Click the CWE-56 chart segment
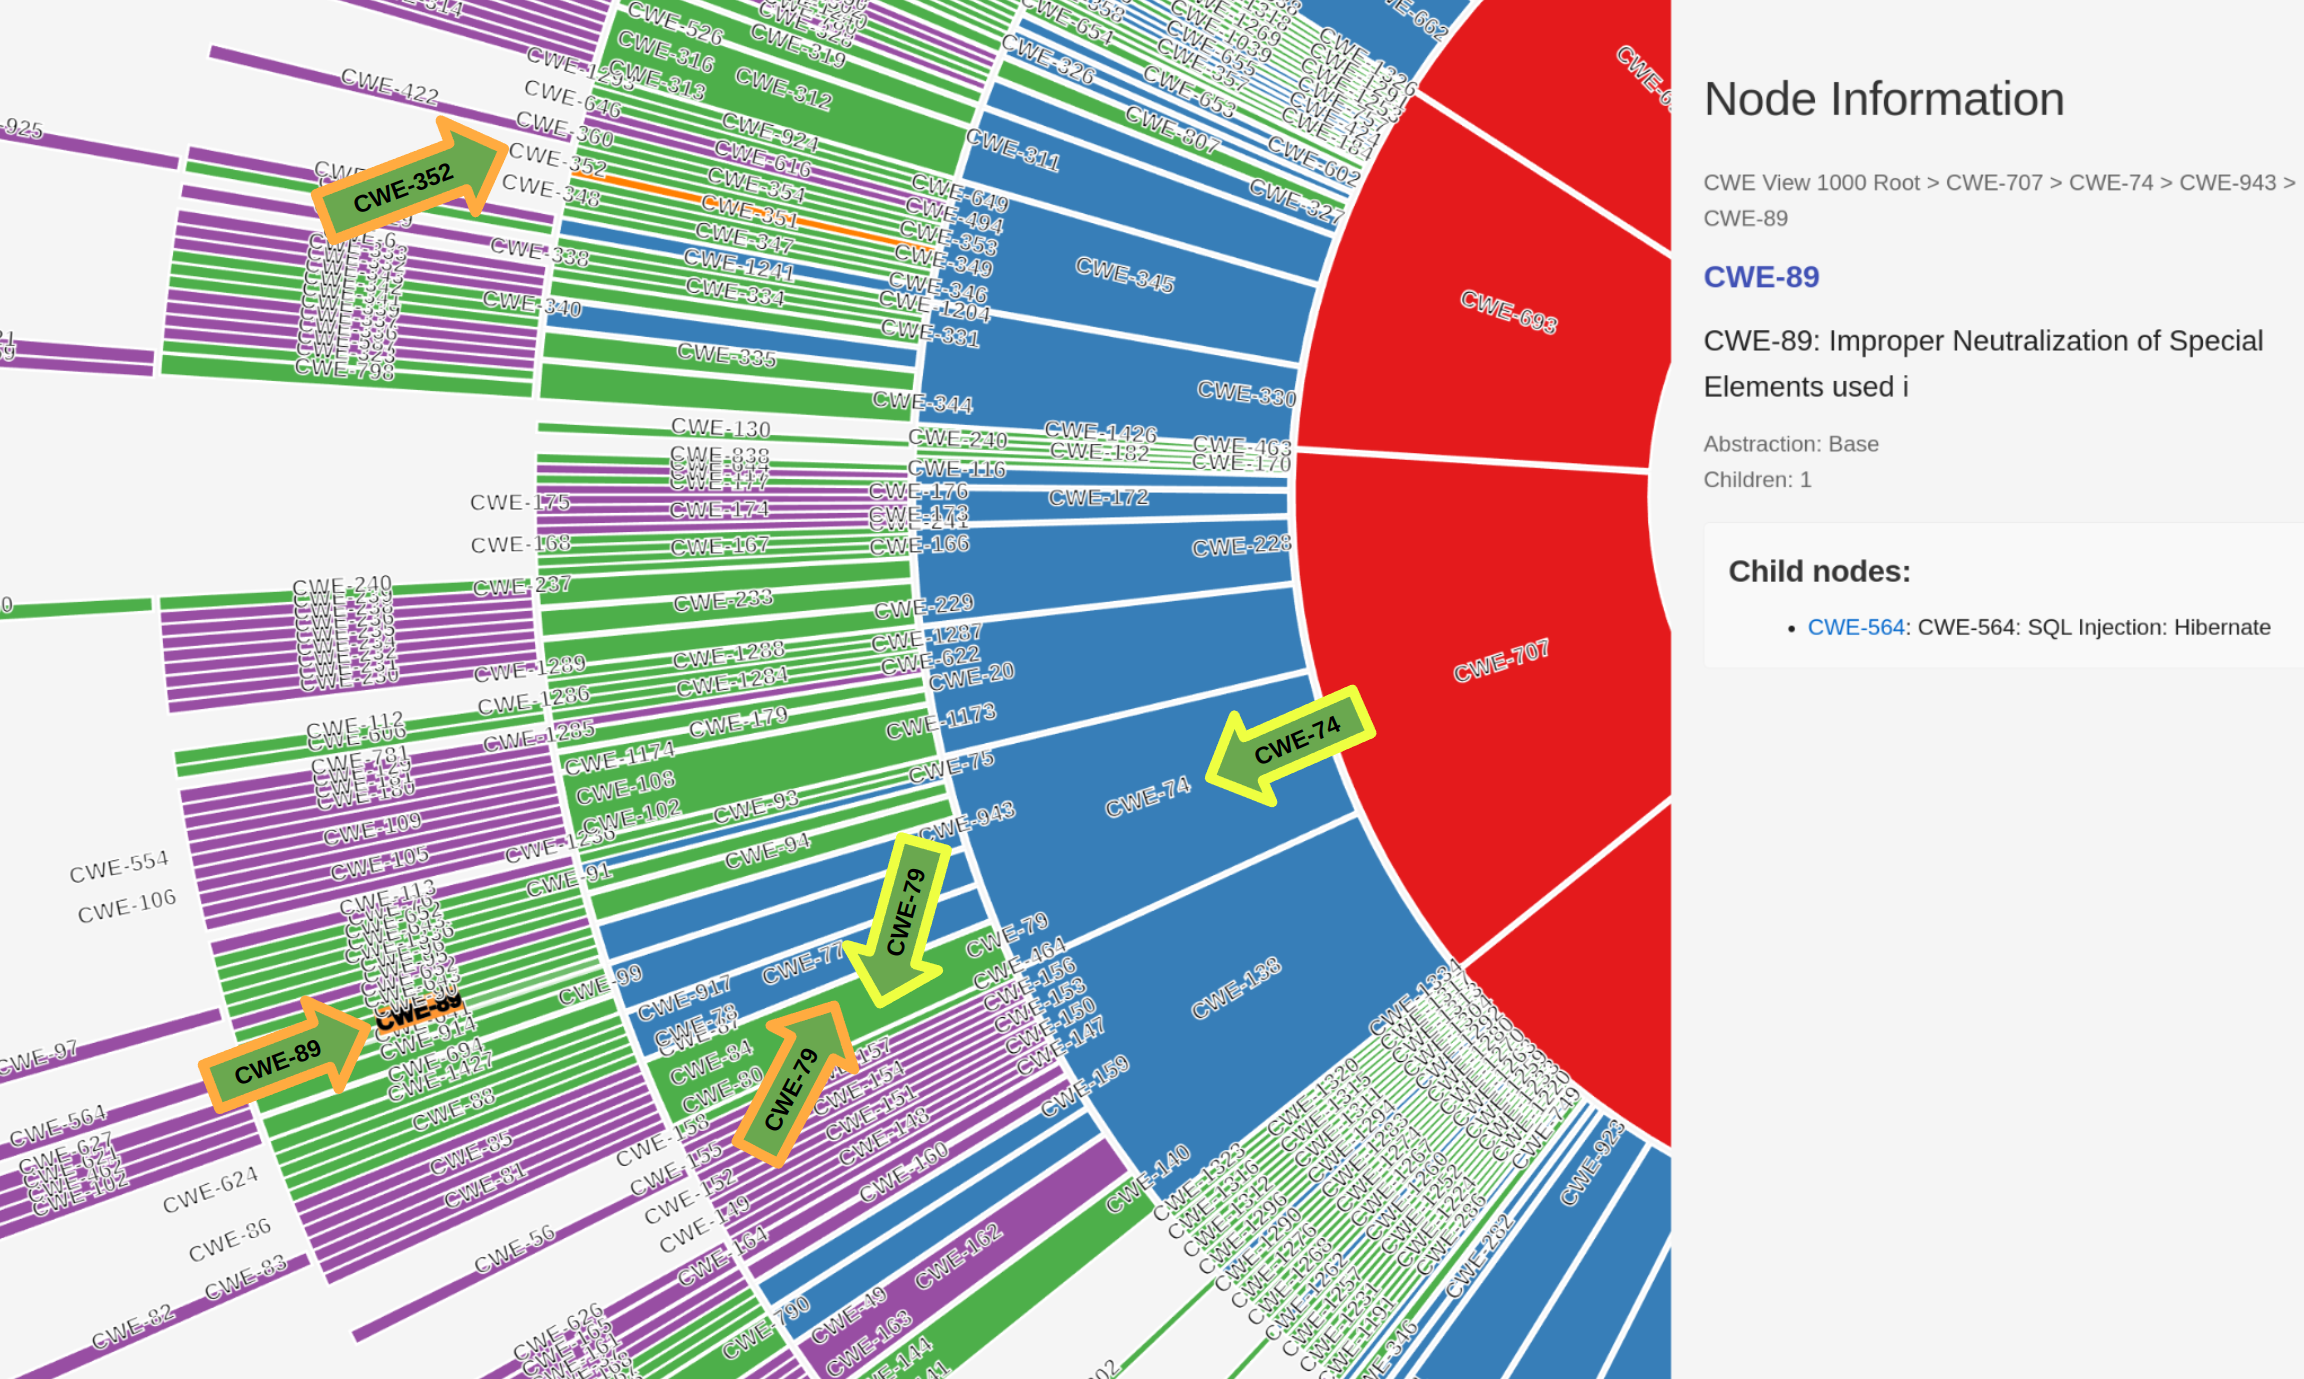 (514, 1249)
